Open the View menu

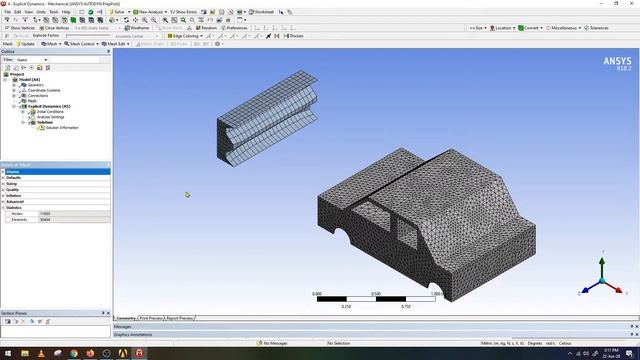click(29, 12)
